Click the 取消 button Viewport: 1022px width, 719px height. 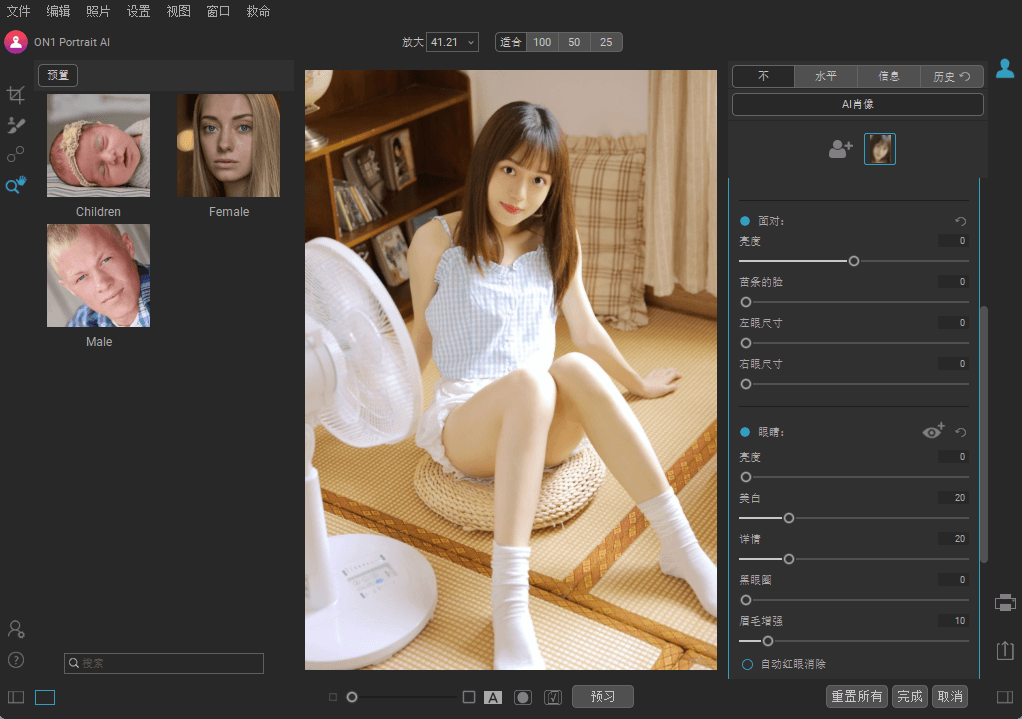point(950,696)
